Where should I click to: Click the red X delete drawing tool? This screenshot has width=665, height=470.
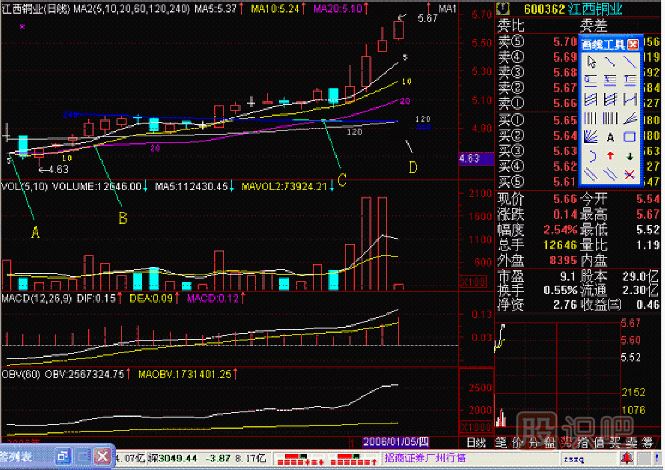(x=629, y=174)
